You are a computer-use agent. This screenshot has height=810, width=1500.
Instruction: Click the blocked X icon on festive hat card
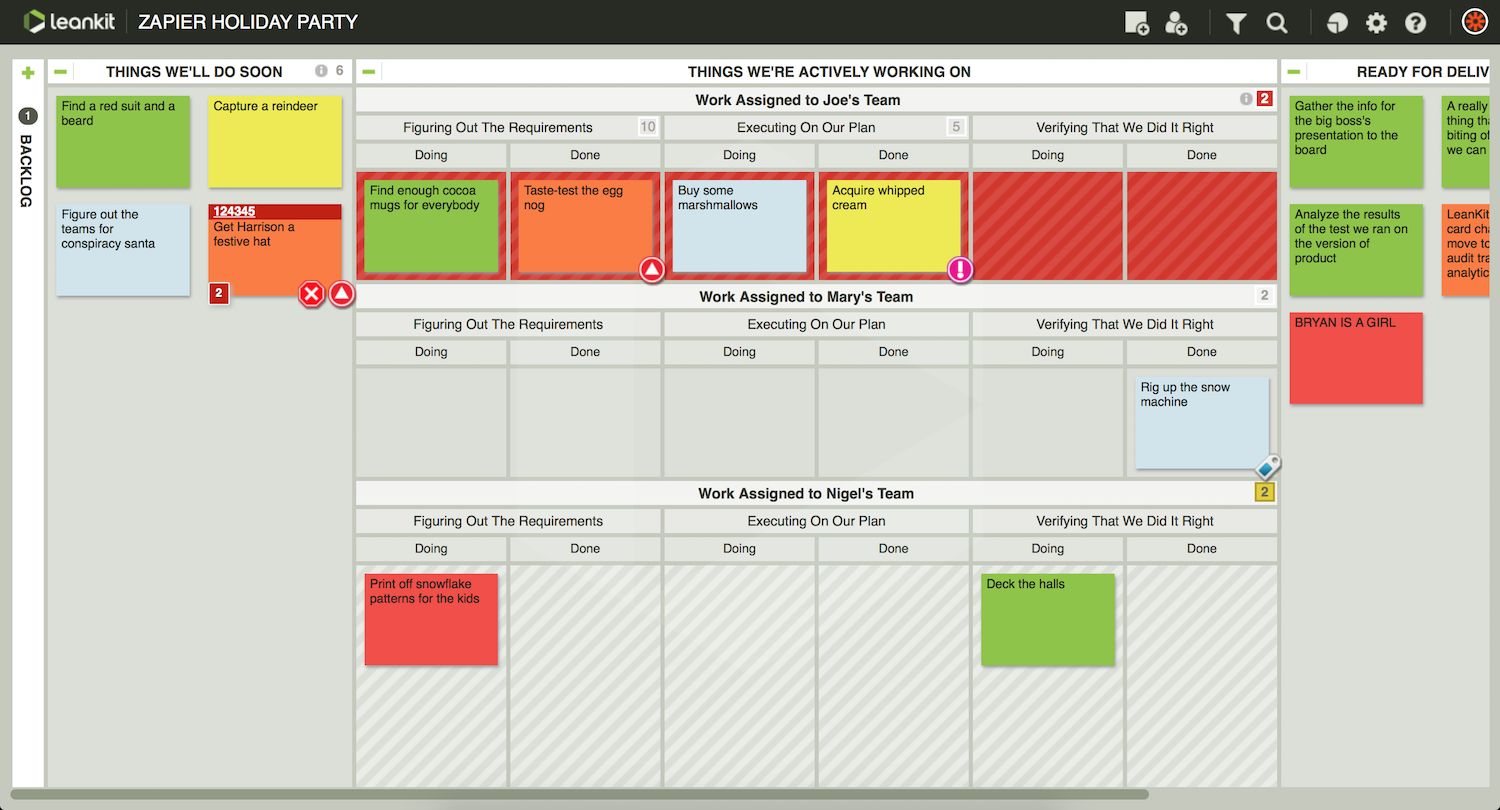[x=312, y=294]
